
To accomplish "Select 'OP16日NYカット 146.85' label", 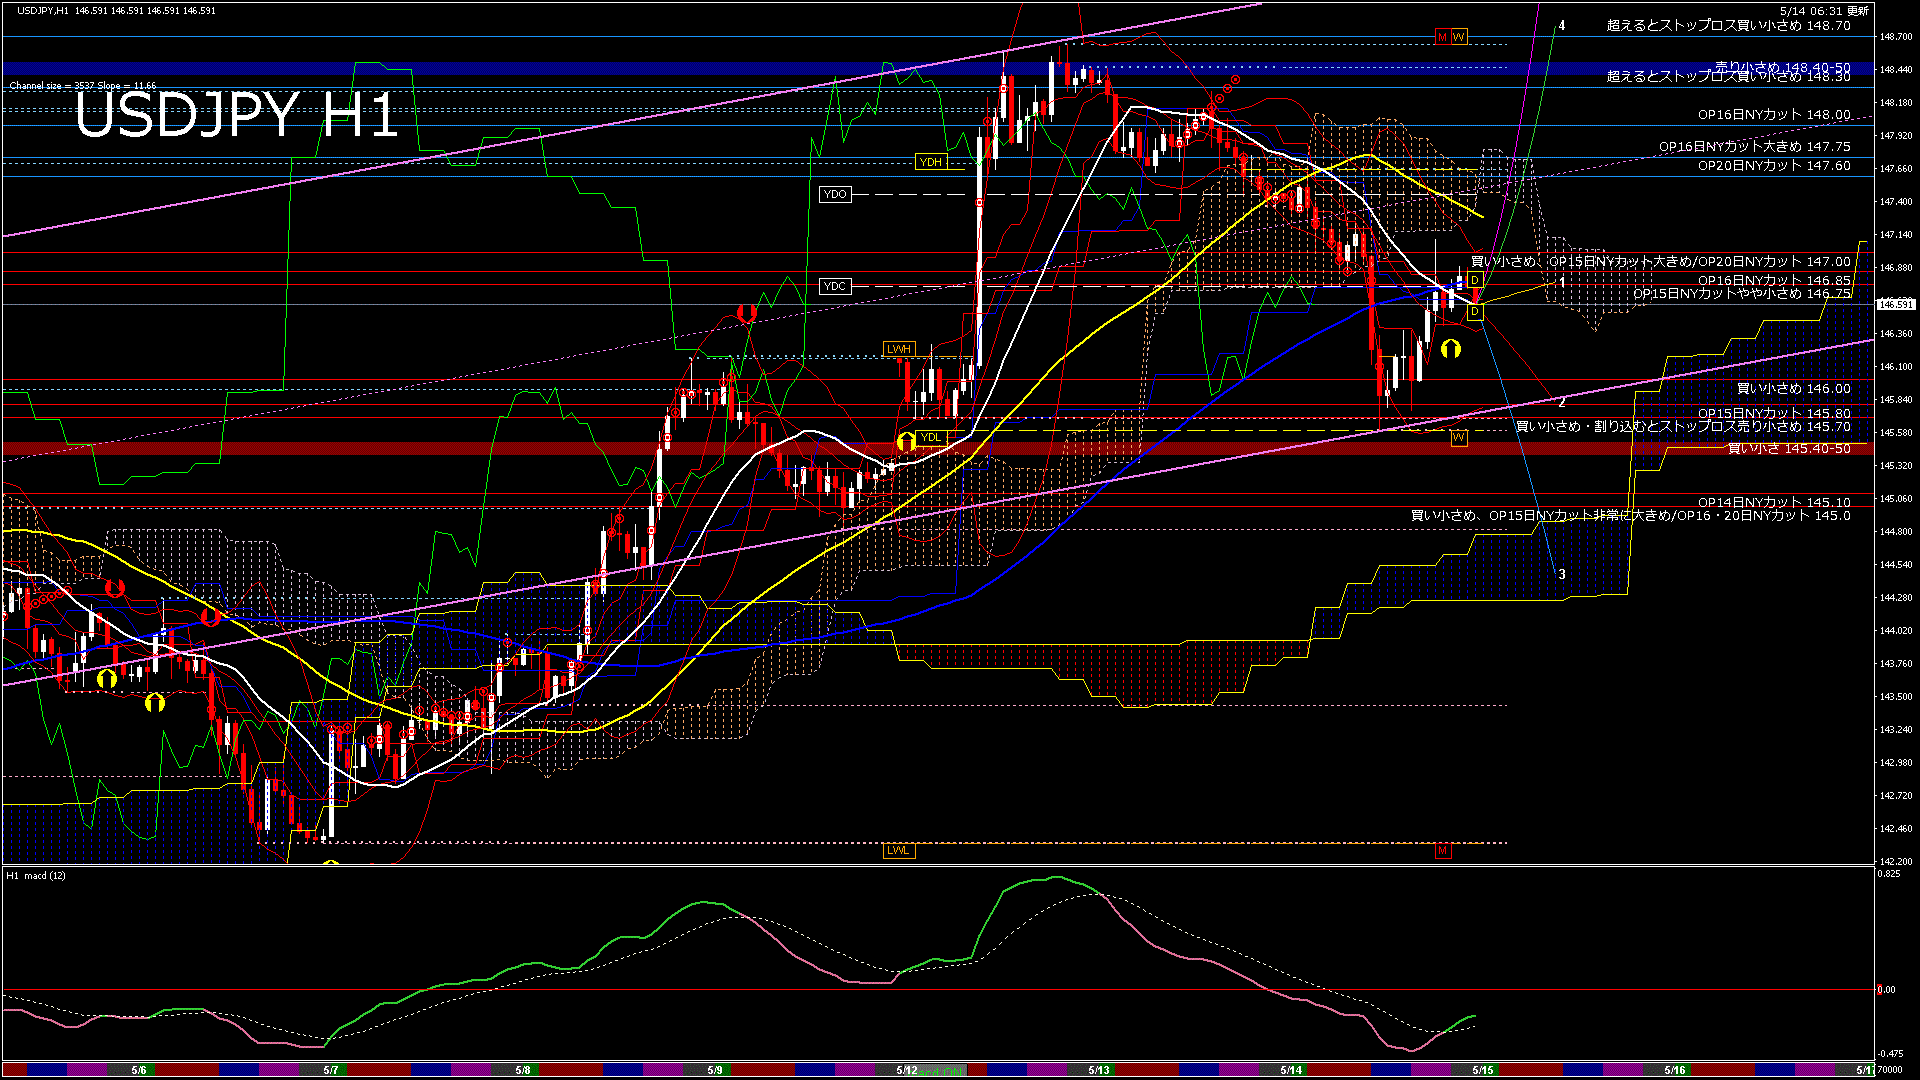I will 1774,281.
